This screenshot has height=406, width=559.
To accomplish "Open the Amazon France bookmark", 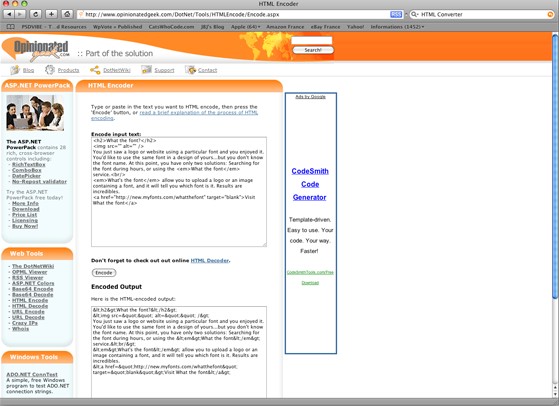I will click(x=285, y=27).
